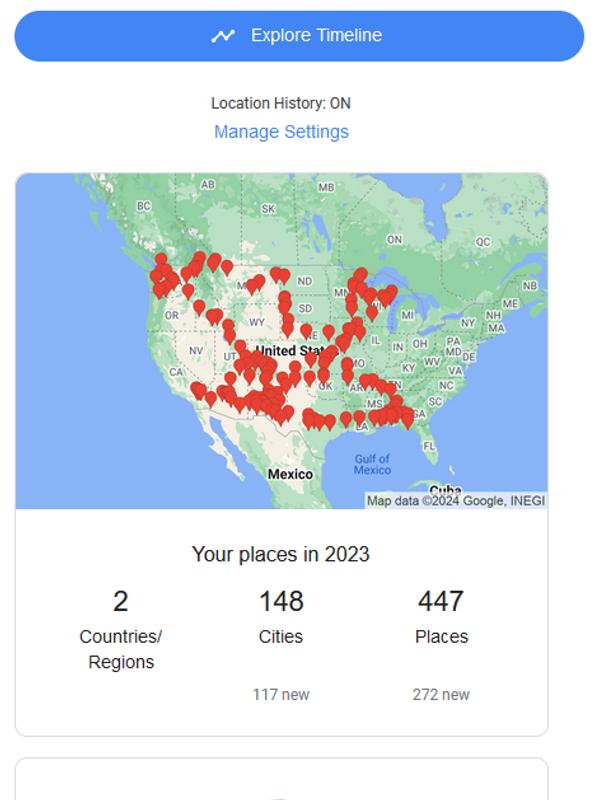Click the 117 new cities count

coord(281,694)
